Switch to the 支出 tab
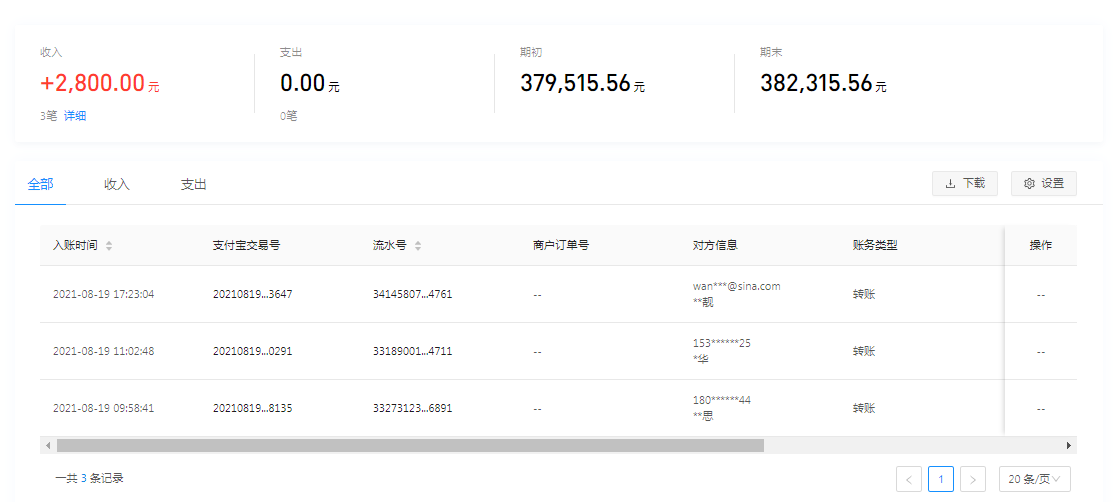 (x=193, y=185)
